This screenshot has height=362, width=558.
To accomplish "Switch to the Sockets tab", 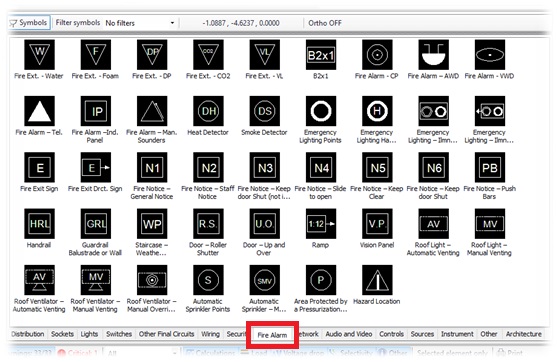I will 62,334.
